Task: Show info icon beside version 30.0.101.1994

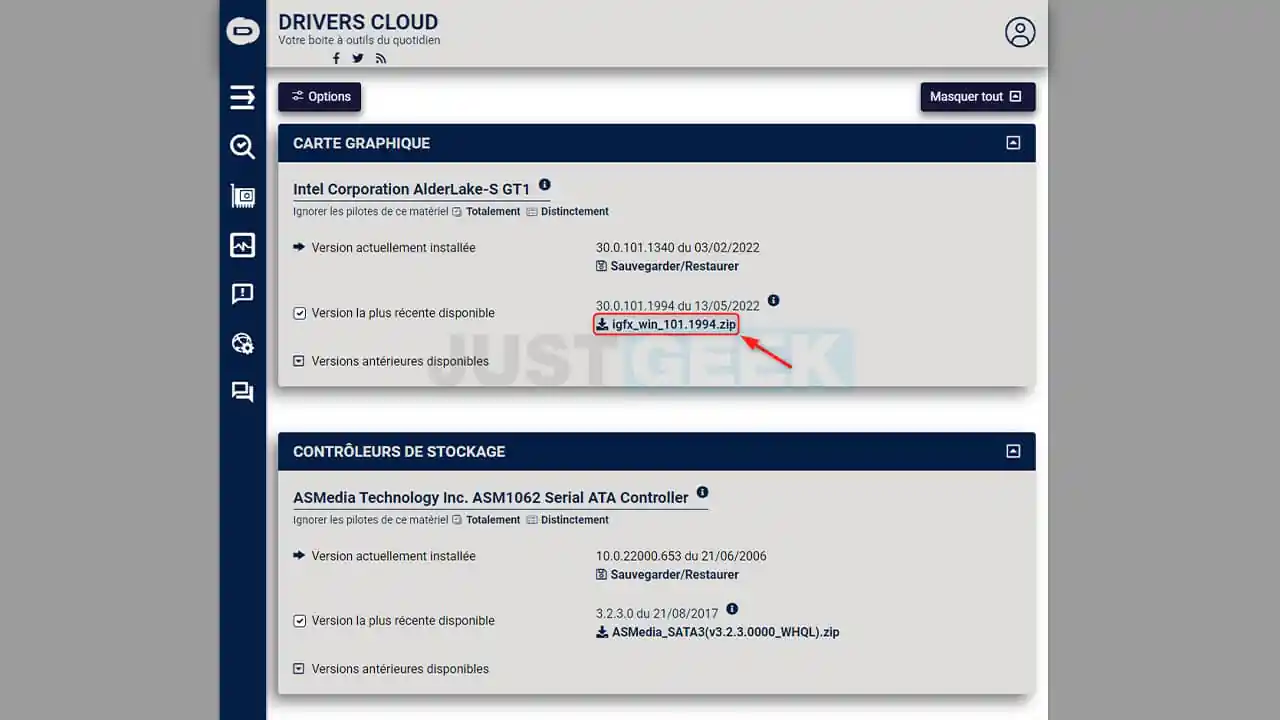Action: tap(773, 301)
